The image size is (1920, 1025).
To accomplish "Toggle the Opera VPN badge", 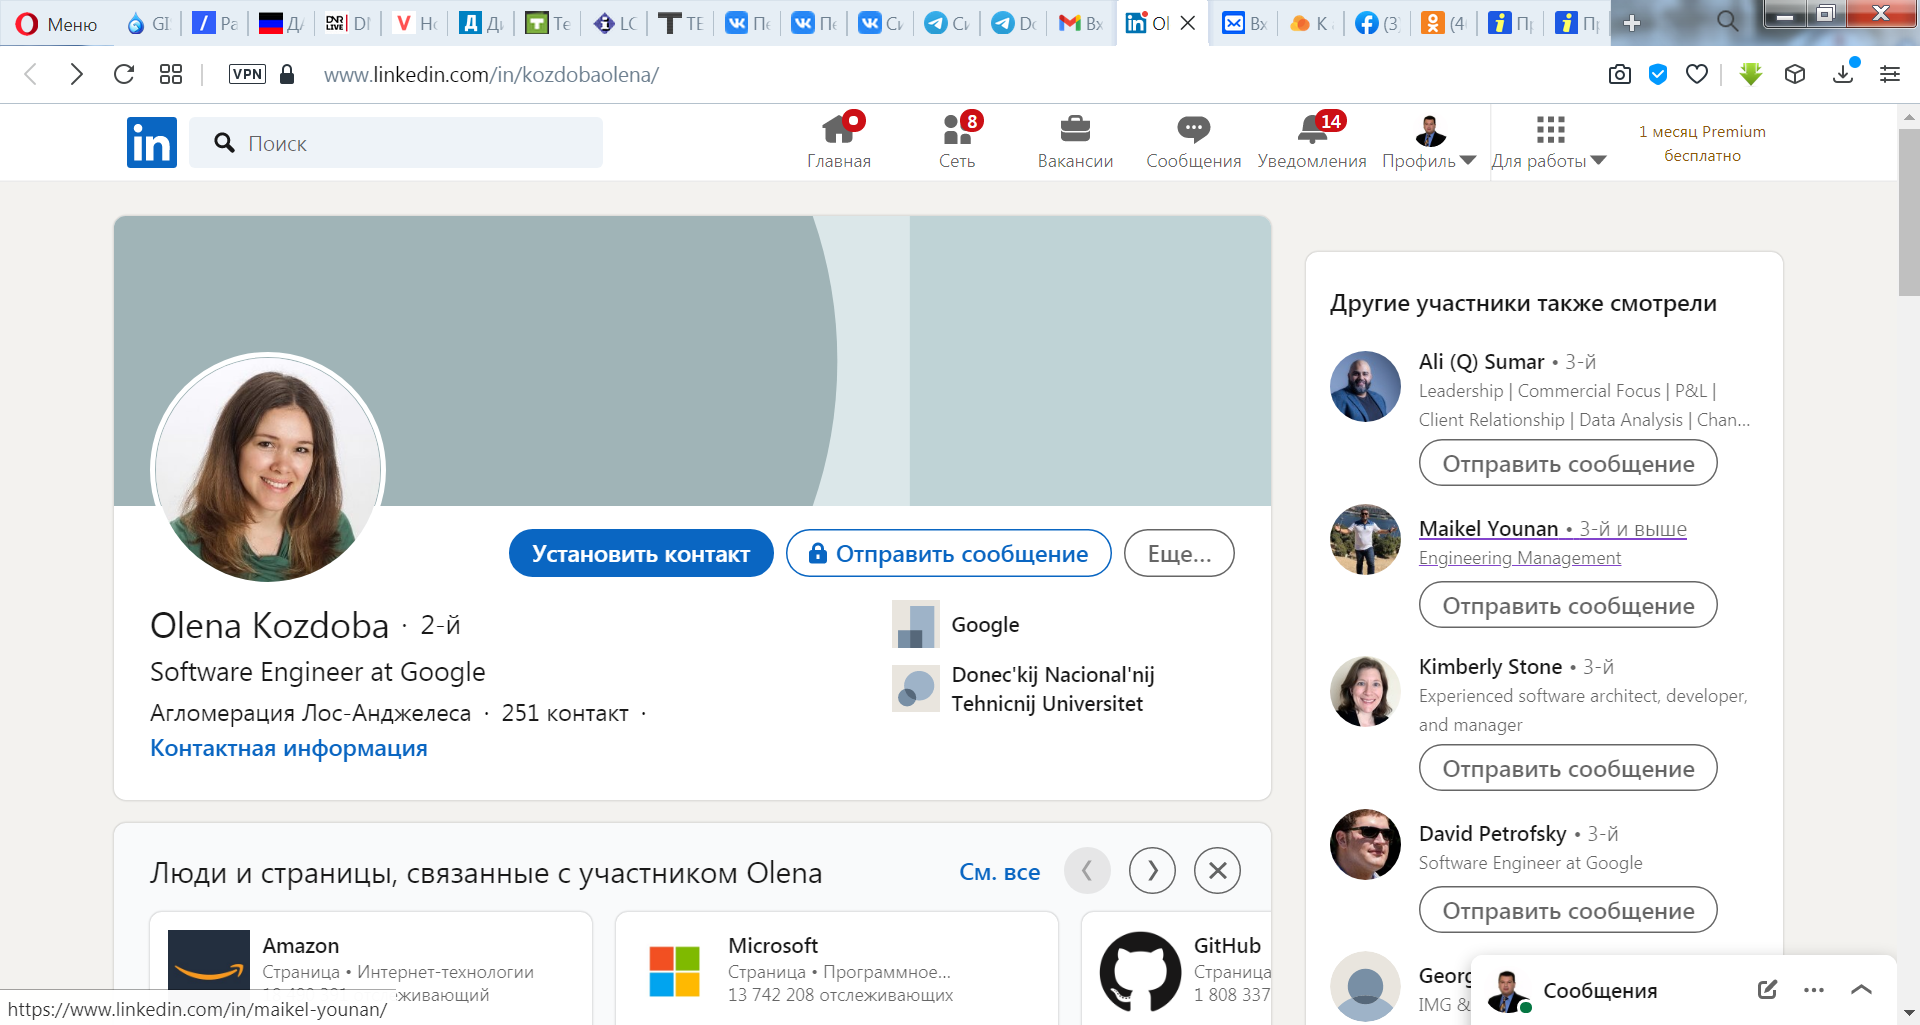I will point(247,74).
